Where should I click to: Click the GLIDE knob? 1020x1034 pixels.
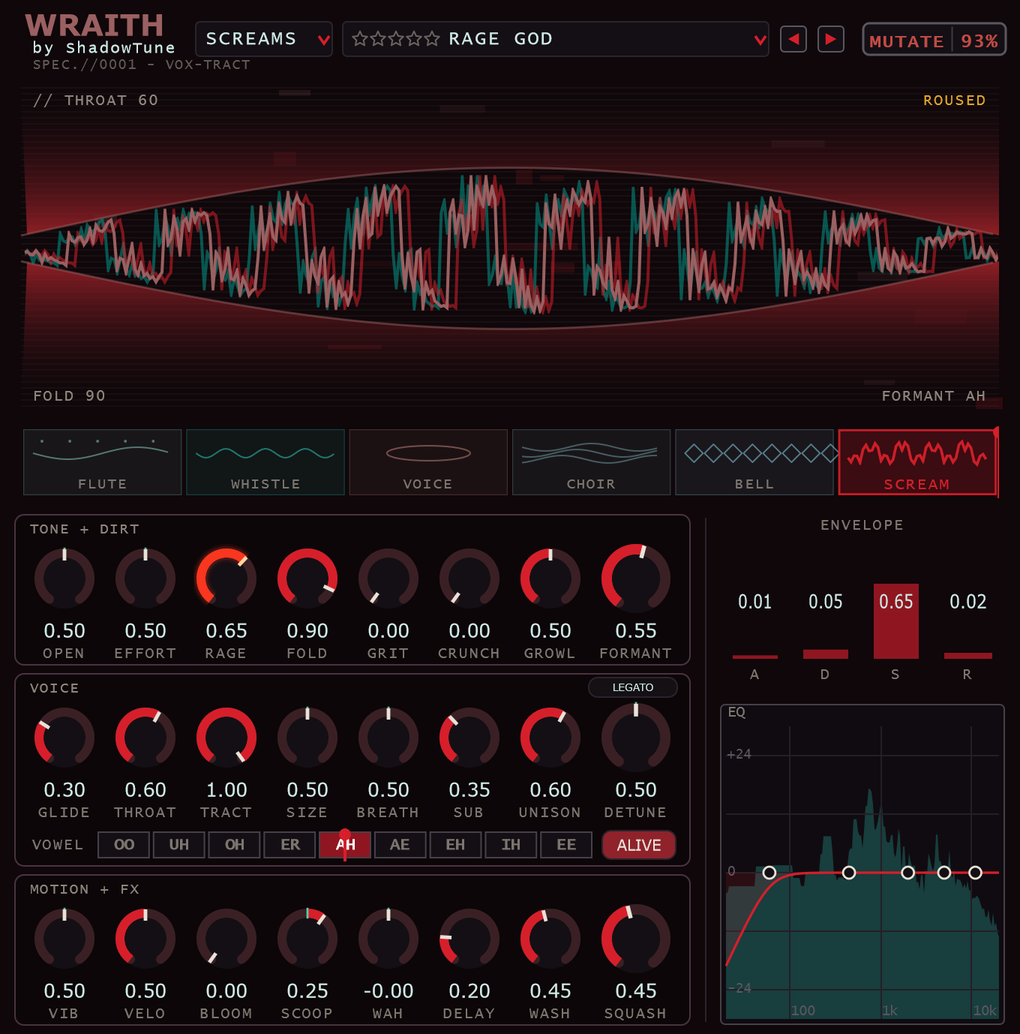coord(64,737)
